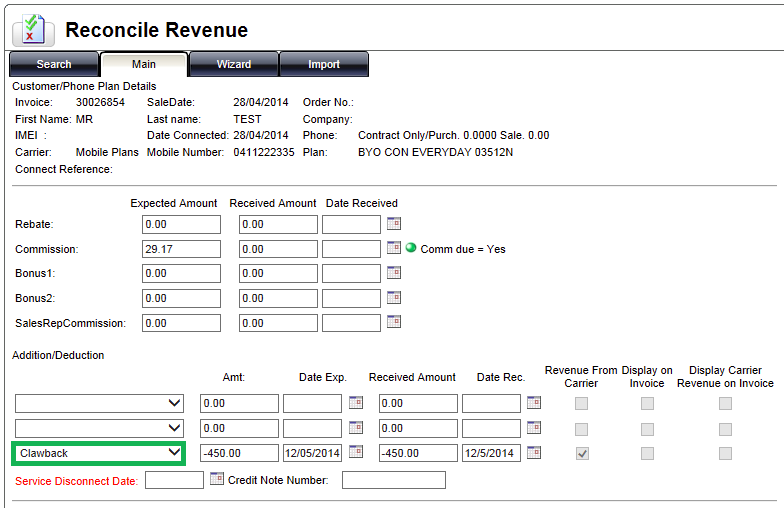Toggle Display on Invoice for Clawback row
The image size is (784, 508).
point(648,454)
